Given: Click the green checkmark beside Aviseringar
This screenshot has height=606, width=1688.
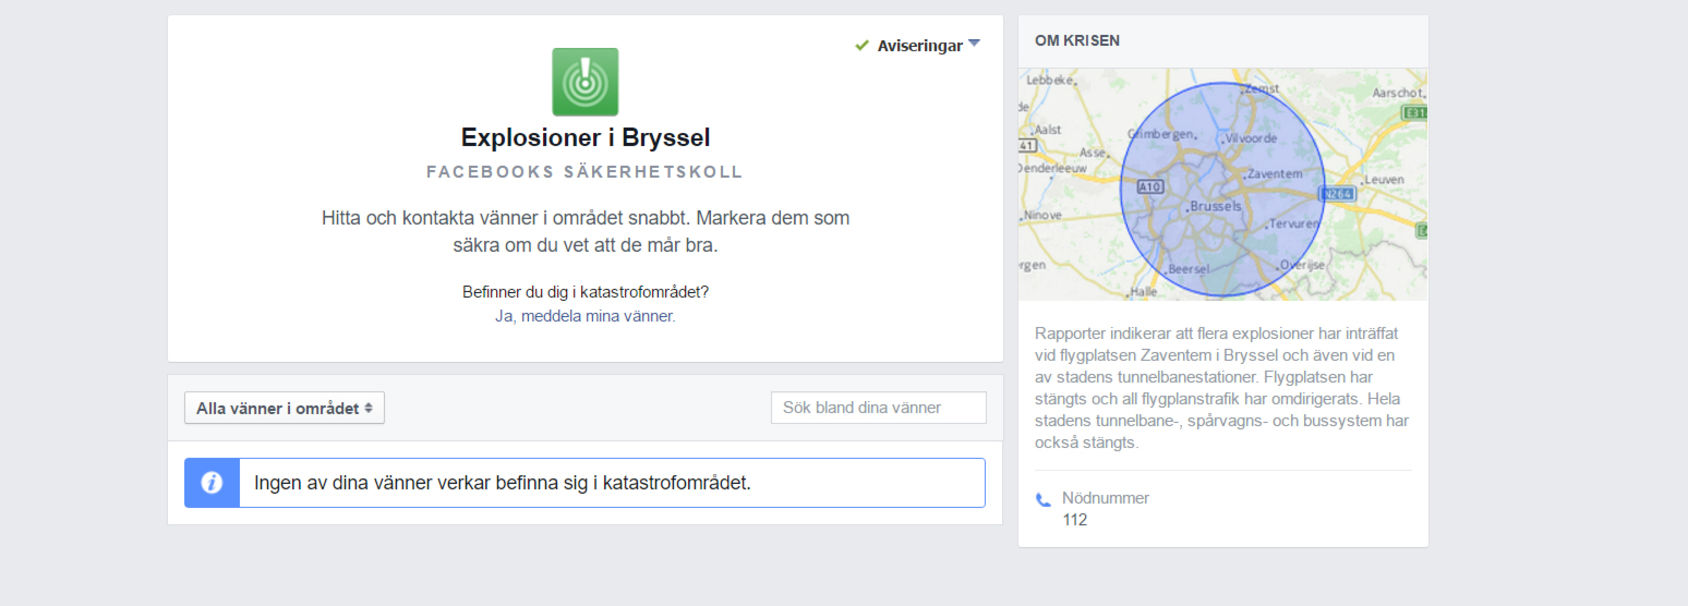Looking at the screenshot, I should click(x=862, y=45).
